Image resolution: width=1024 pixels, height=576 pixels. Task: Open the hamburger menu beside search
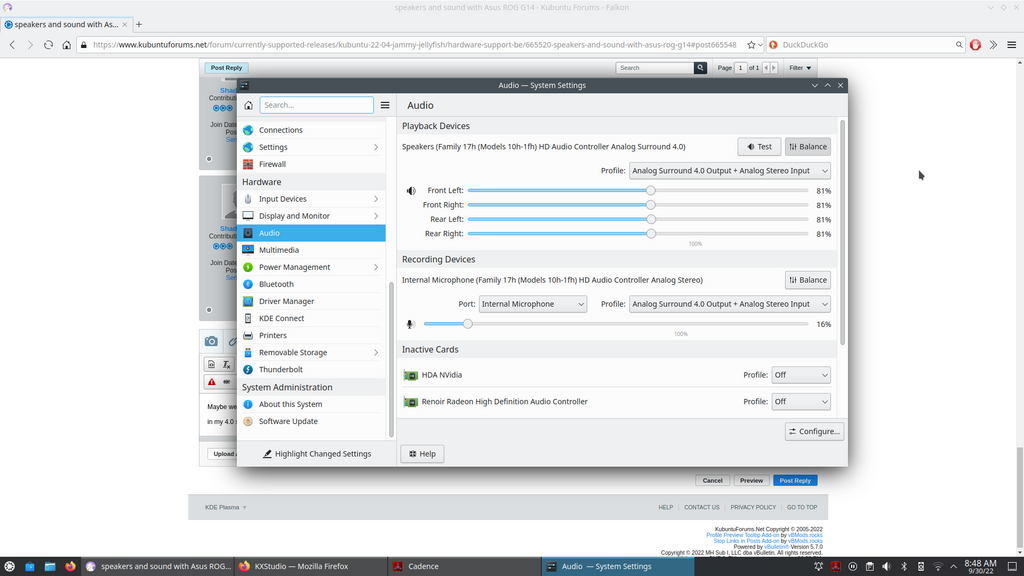[385, 105]
